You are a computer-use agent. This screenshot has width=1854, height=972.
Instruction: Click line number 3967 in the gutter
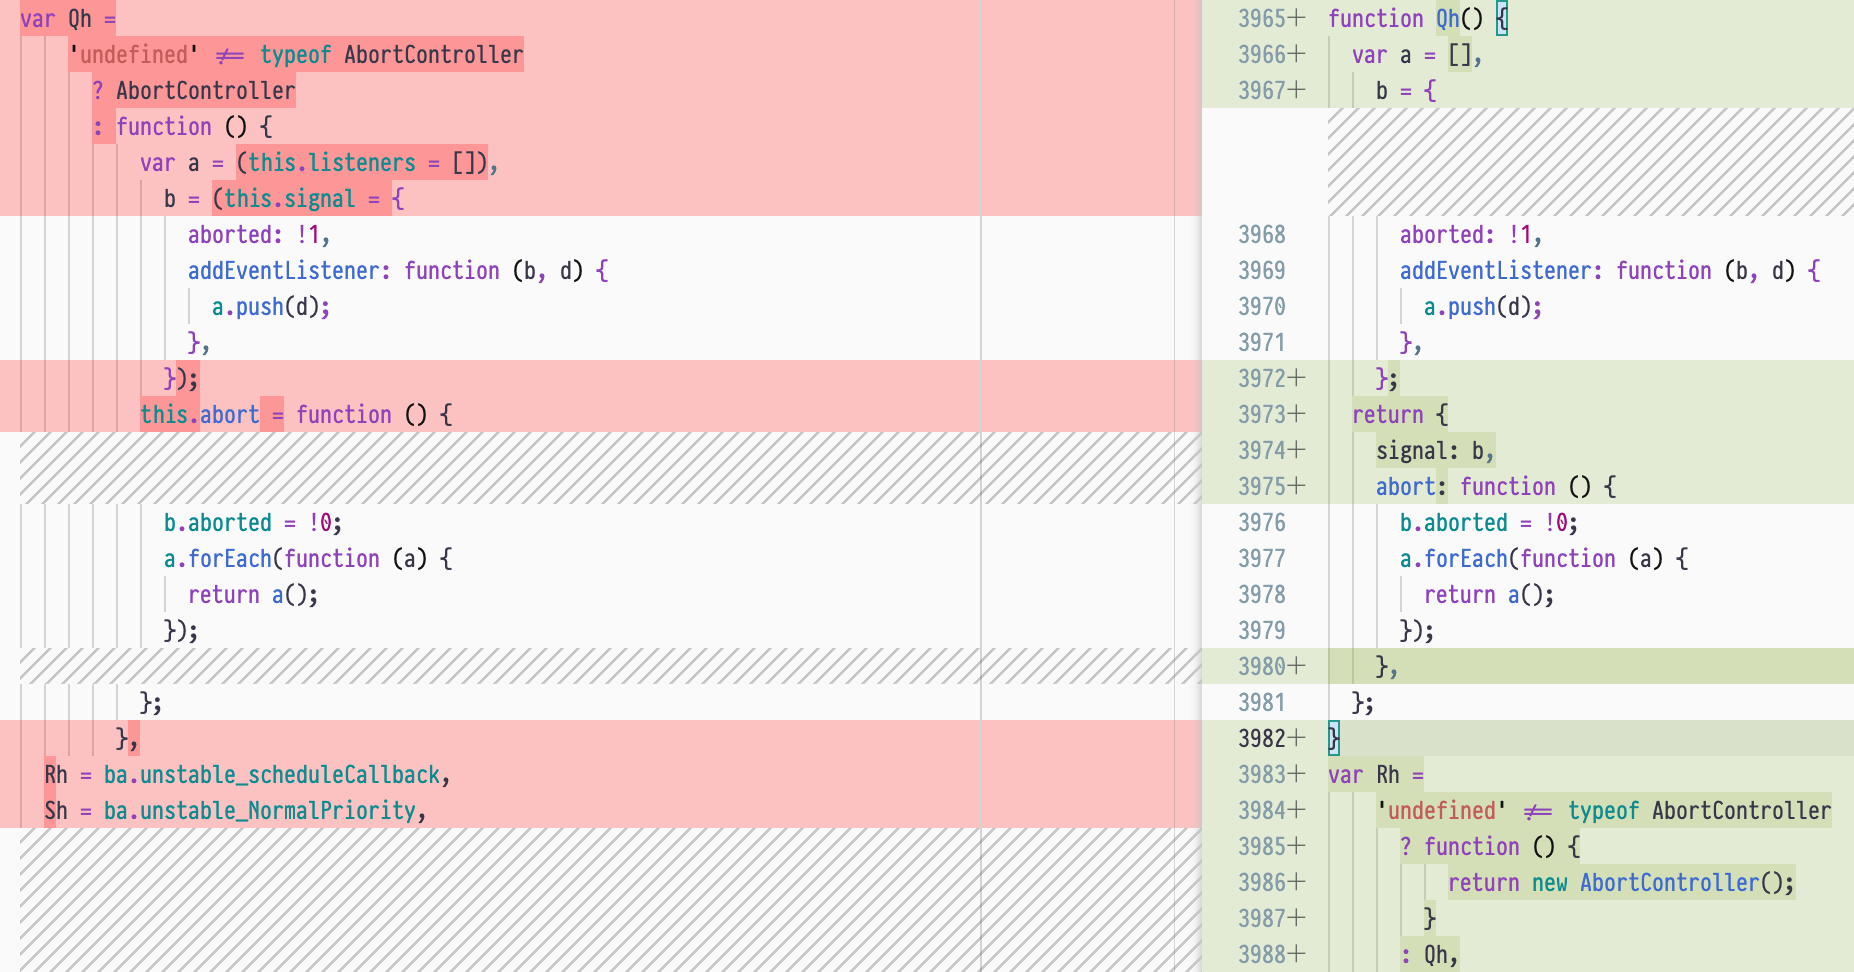[1262, 91]
